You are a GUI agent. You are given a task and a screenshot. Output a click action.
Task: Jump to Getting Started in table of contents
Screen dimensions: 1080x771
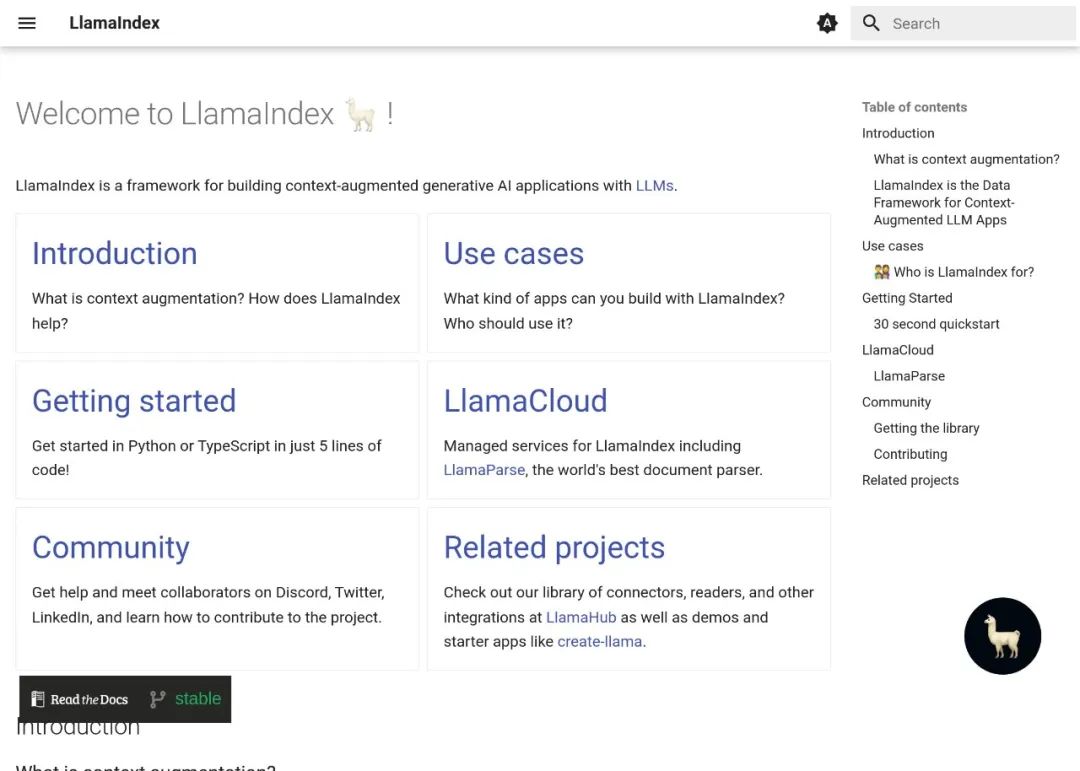click(906, 298)
